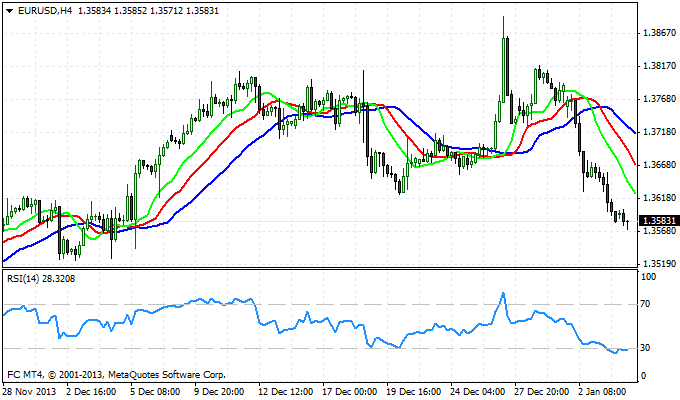Click the 27 Dec 20:00 time label
Image resolution: width=680 pixels, height=400 pixels.
pos(542,391)
